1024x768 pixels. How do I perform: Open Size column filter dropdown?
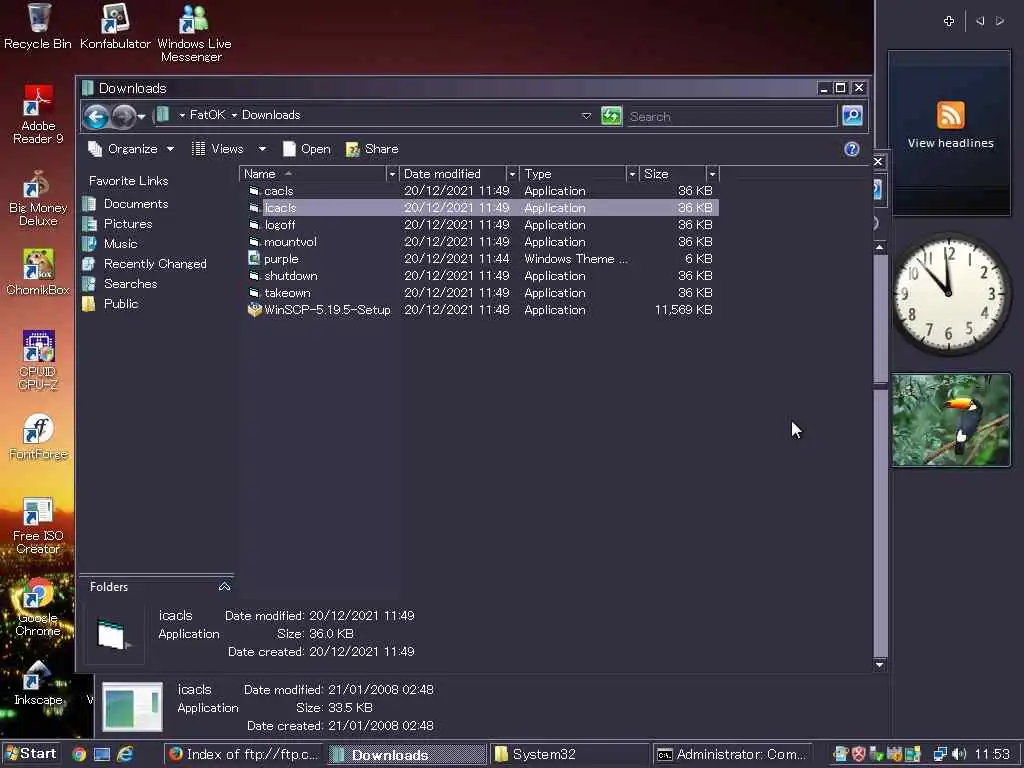pyautogui.click(x=712, y=174)
